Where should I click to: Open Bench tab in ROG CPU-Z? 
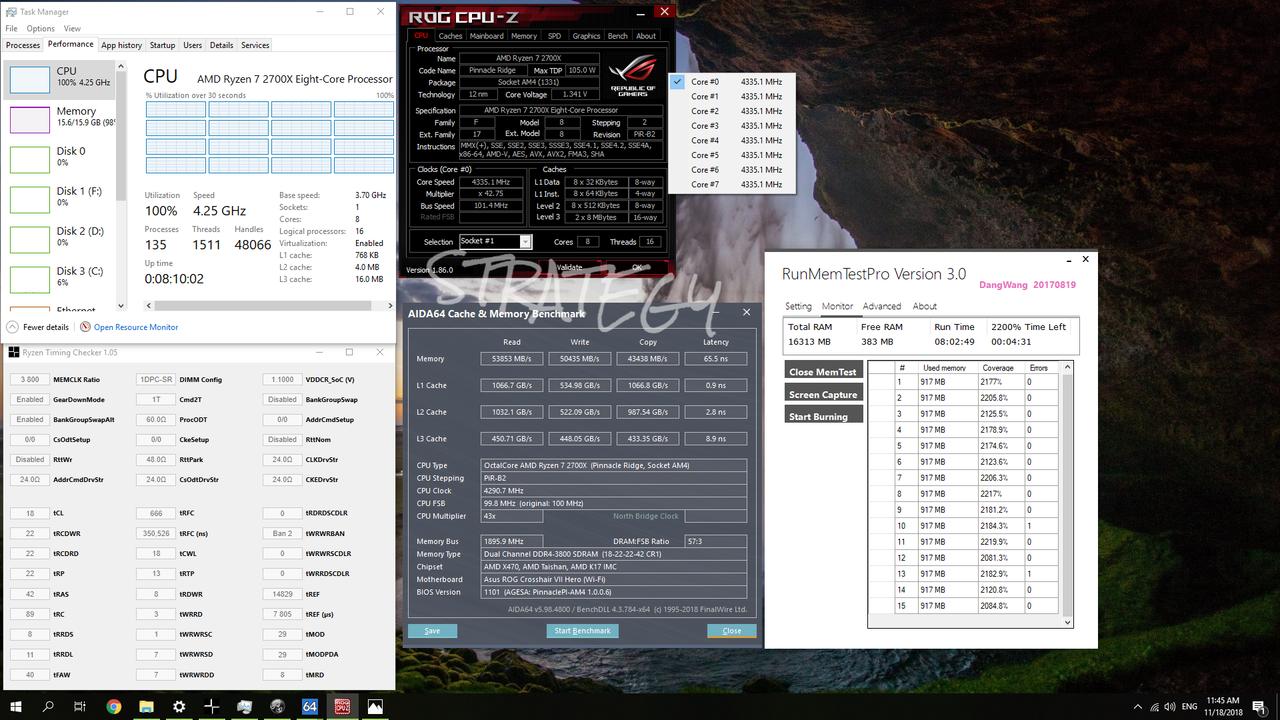(618, 36)
